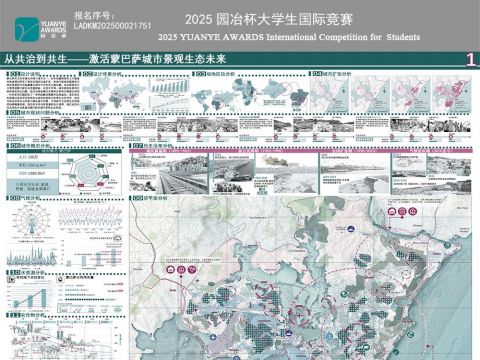The image size is (480, 360).
Task: Open the last urban expansion map with most pink
Action: (x=452, y=94)
